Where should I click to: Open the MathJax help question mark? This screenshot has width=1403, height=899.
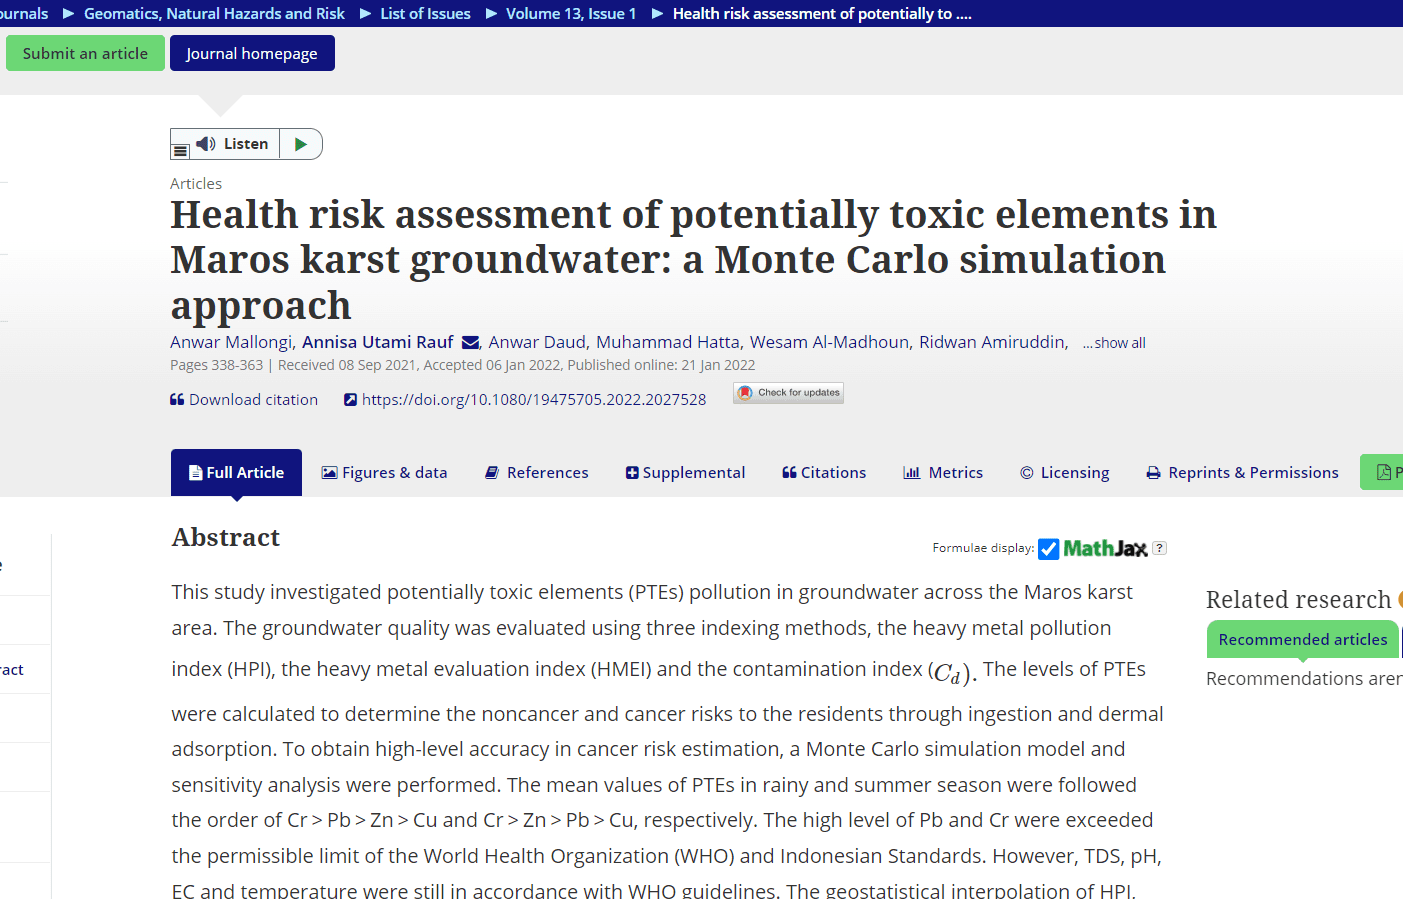point(1159,548)
